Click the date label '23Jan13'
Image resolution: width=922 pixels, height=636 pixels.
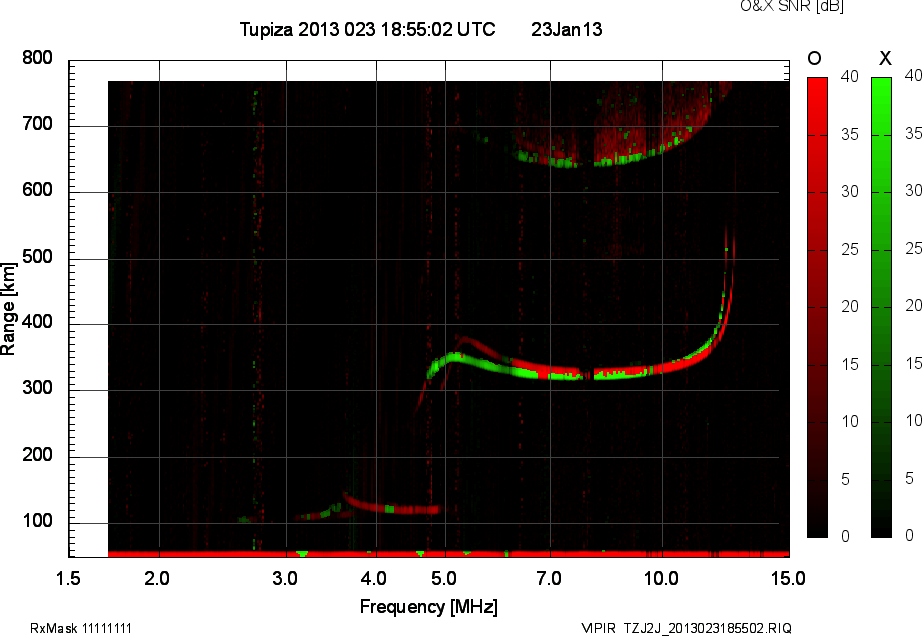pyautogui.click(x=567, y=29)
